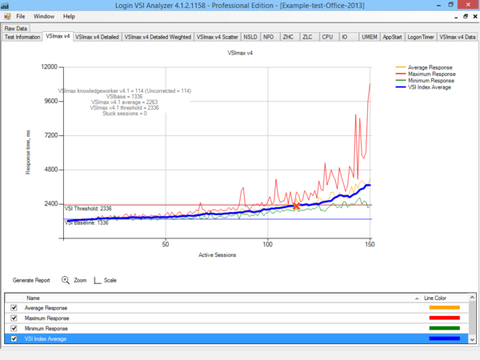
Task: Uncheck the Maximum Response checkbox
Action: point(14,318)
